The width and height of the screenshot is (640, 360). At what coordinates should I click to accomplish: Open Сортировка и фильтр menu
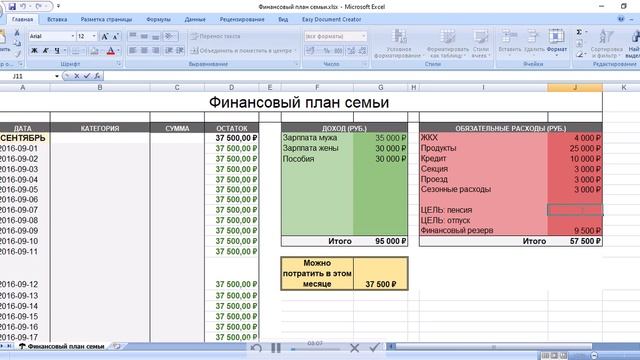[606, 44]
